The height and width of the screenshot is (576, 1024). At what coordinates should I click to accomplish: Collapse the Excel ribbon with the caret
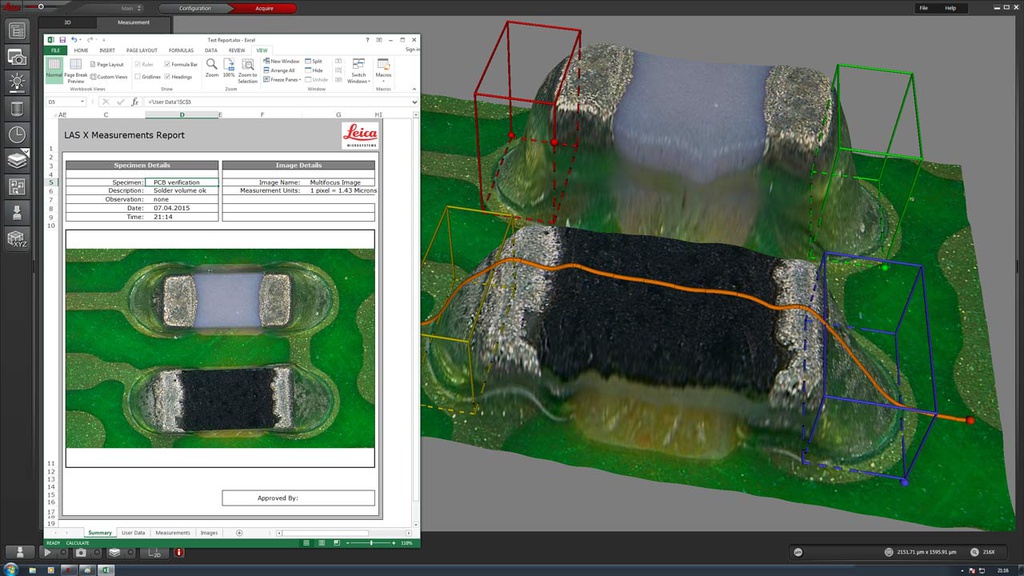point(414,89)
